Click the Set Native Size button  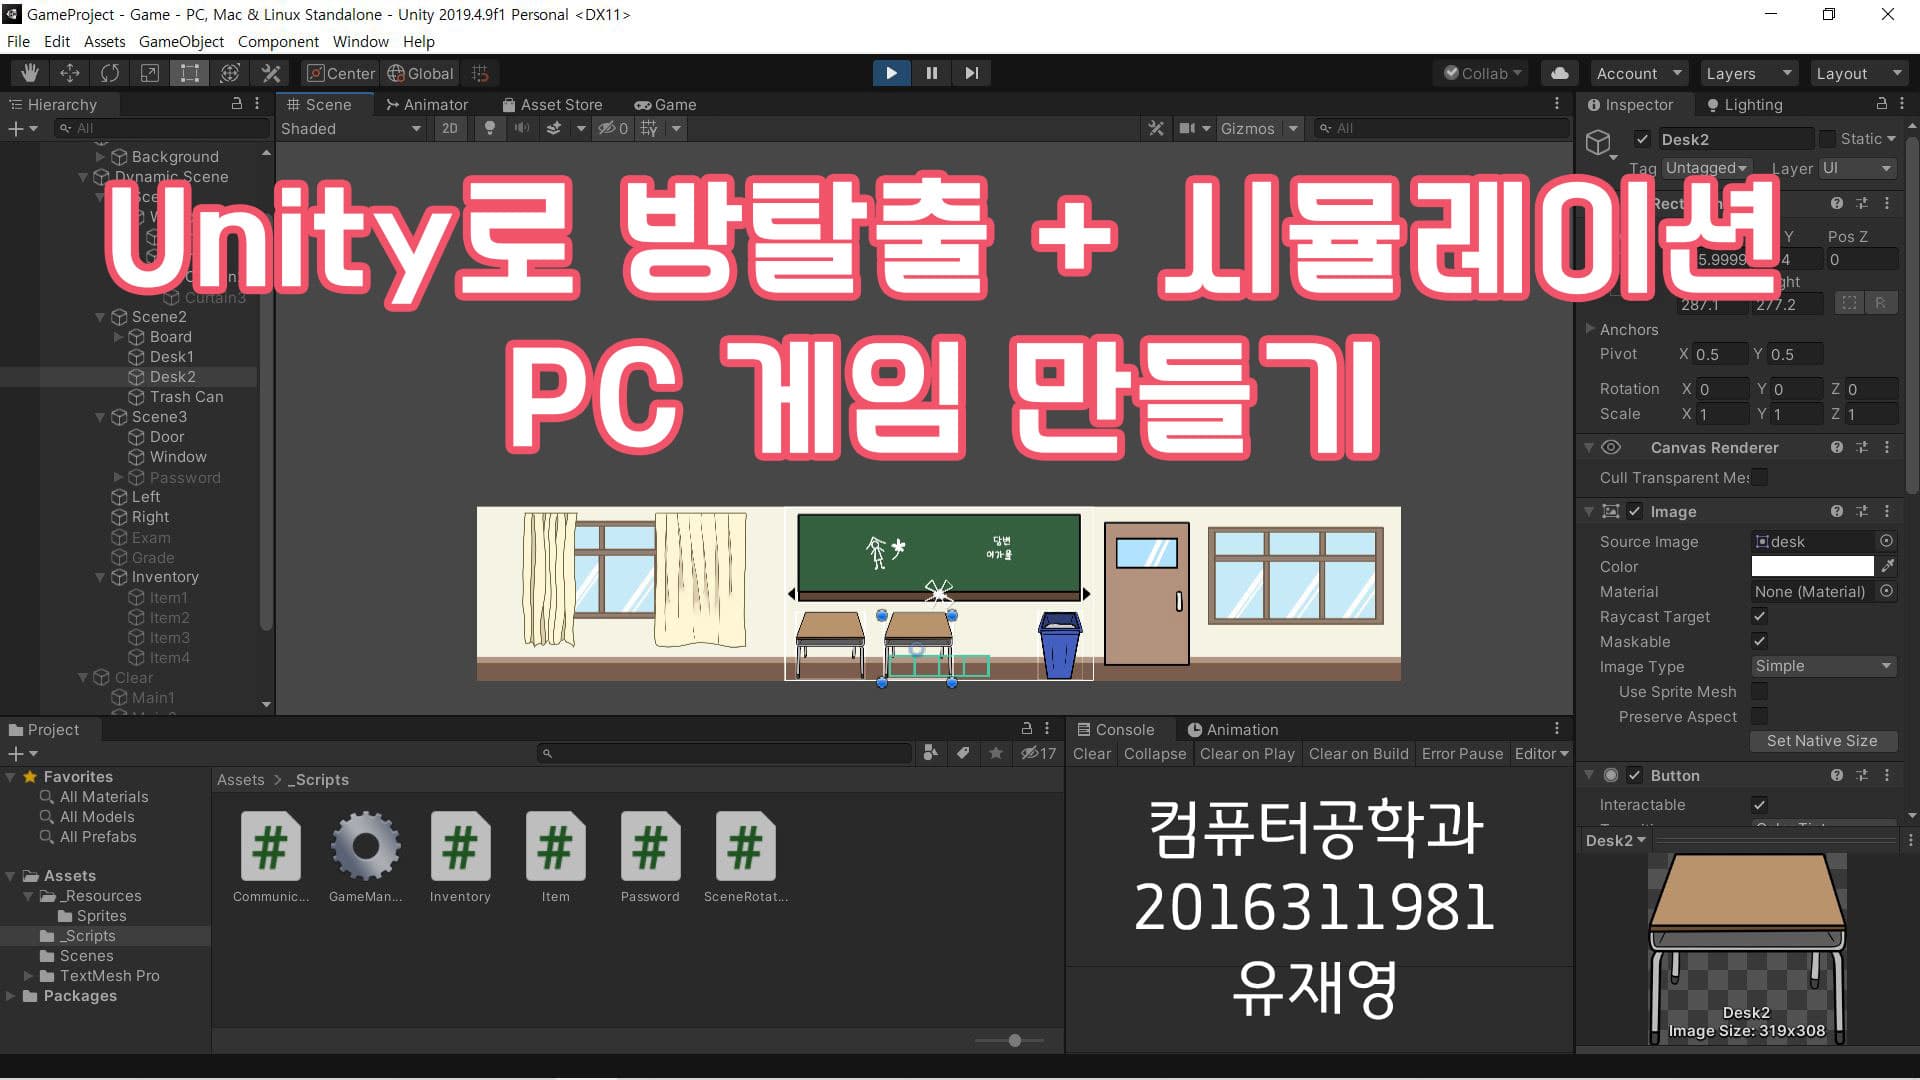1823,741
